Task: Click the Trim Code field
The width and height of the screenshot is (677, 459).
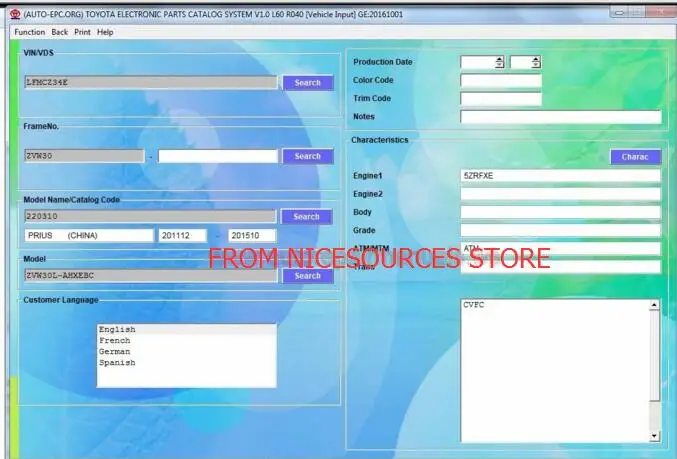Action: click(501, 98)
